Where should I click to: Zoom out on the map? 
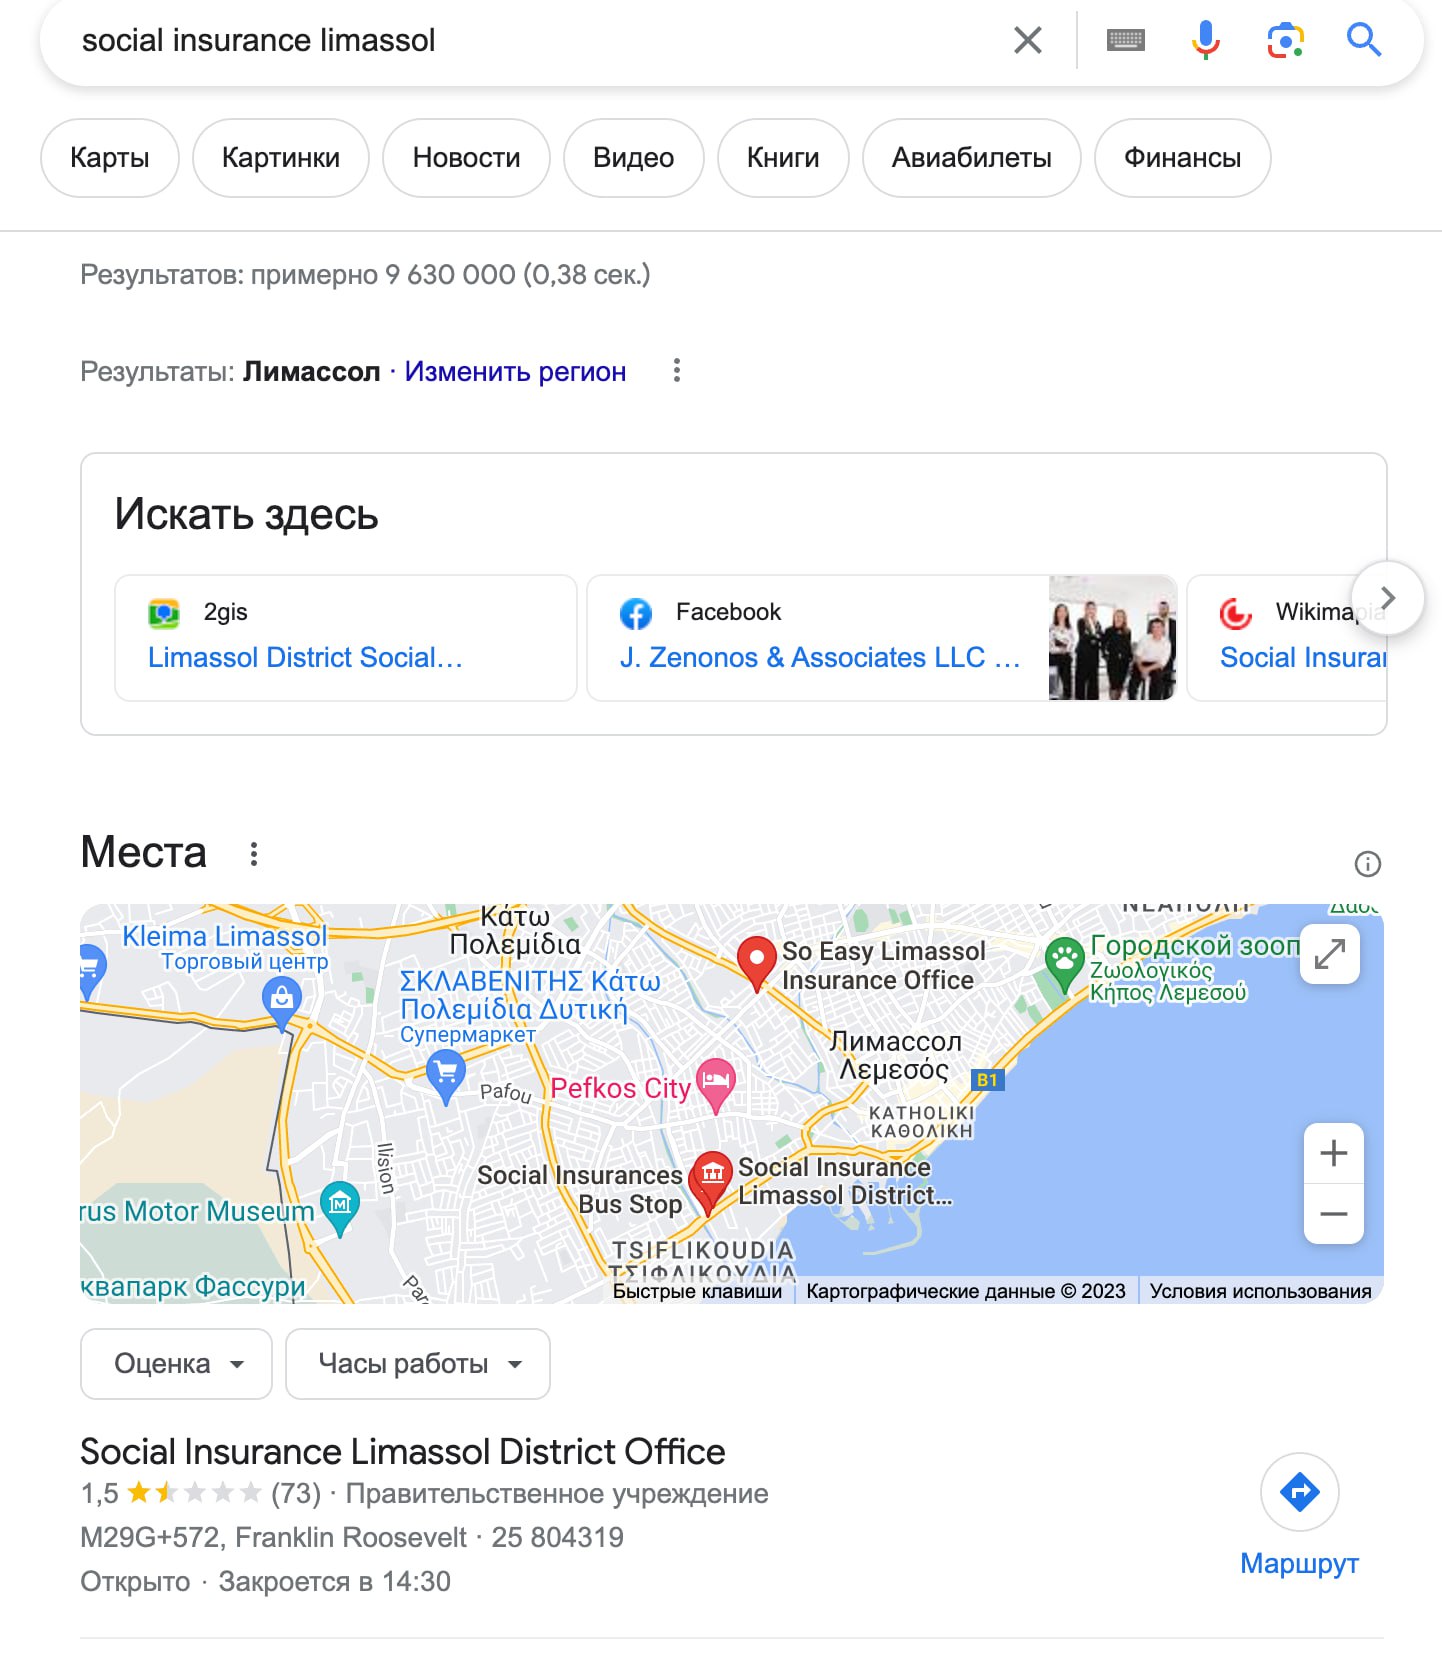tap(1333, 1214)
